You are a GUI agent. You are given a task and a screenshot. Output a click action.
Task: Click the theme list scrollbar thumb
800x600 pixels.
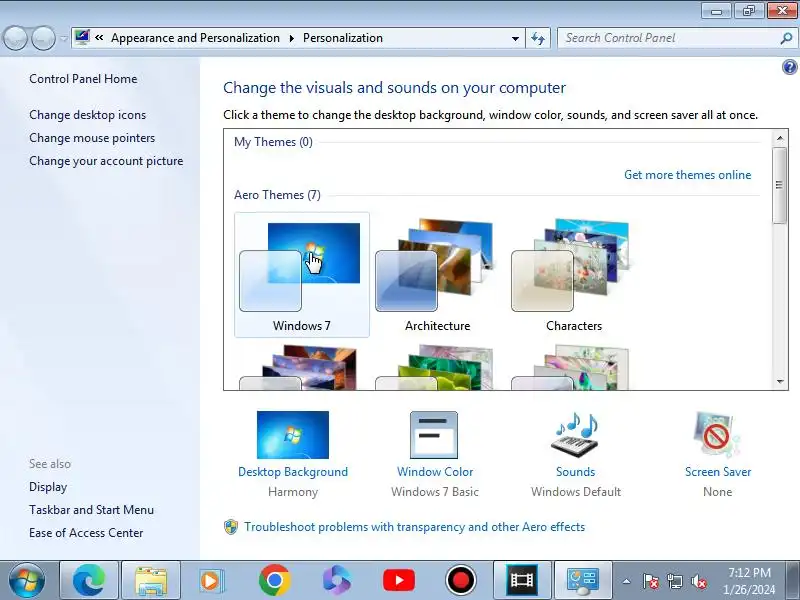[780, 185]
